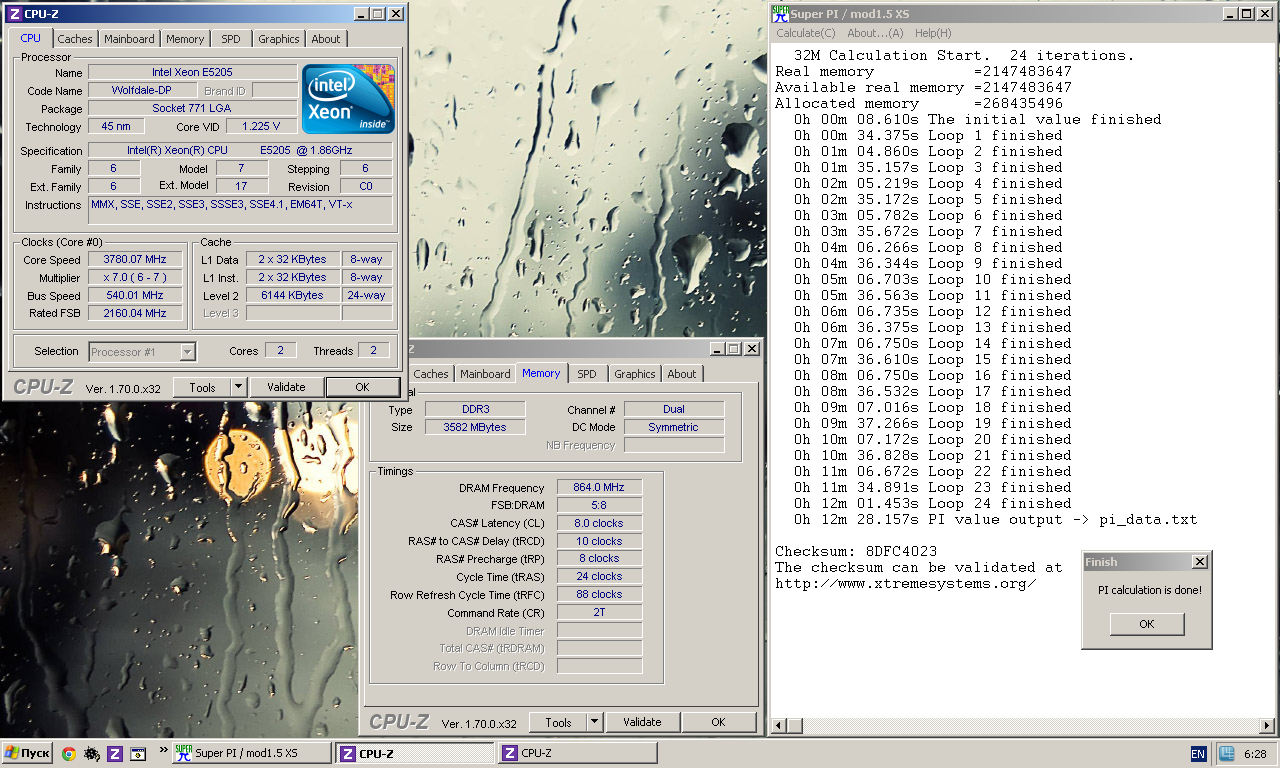
Task: Open Chrome from quick launch
Action: [x=69, y=754]
